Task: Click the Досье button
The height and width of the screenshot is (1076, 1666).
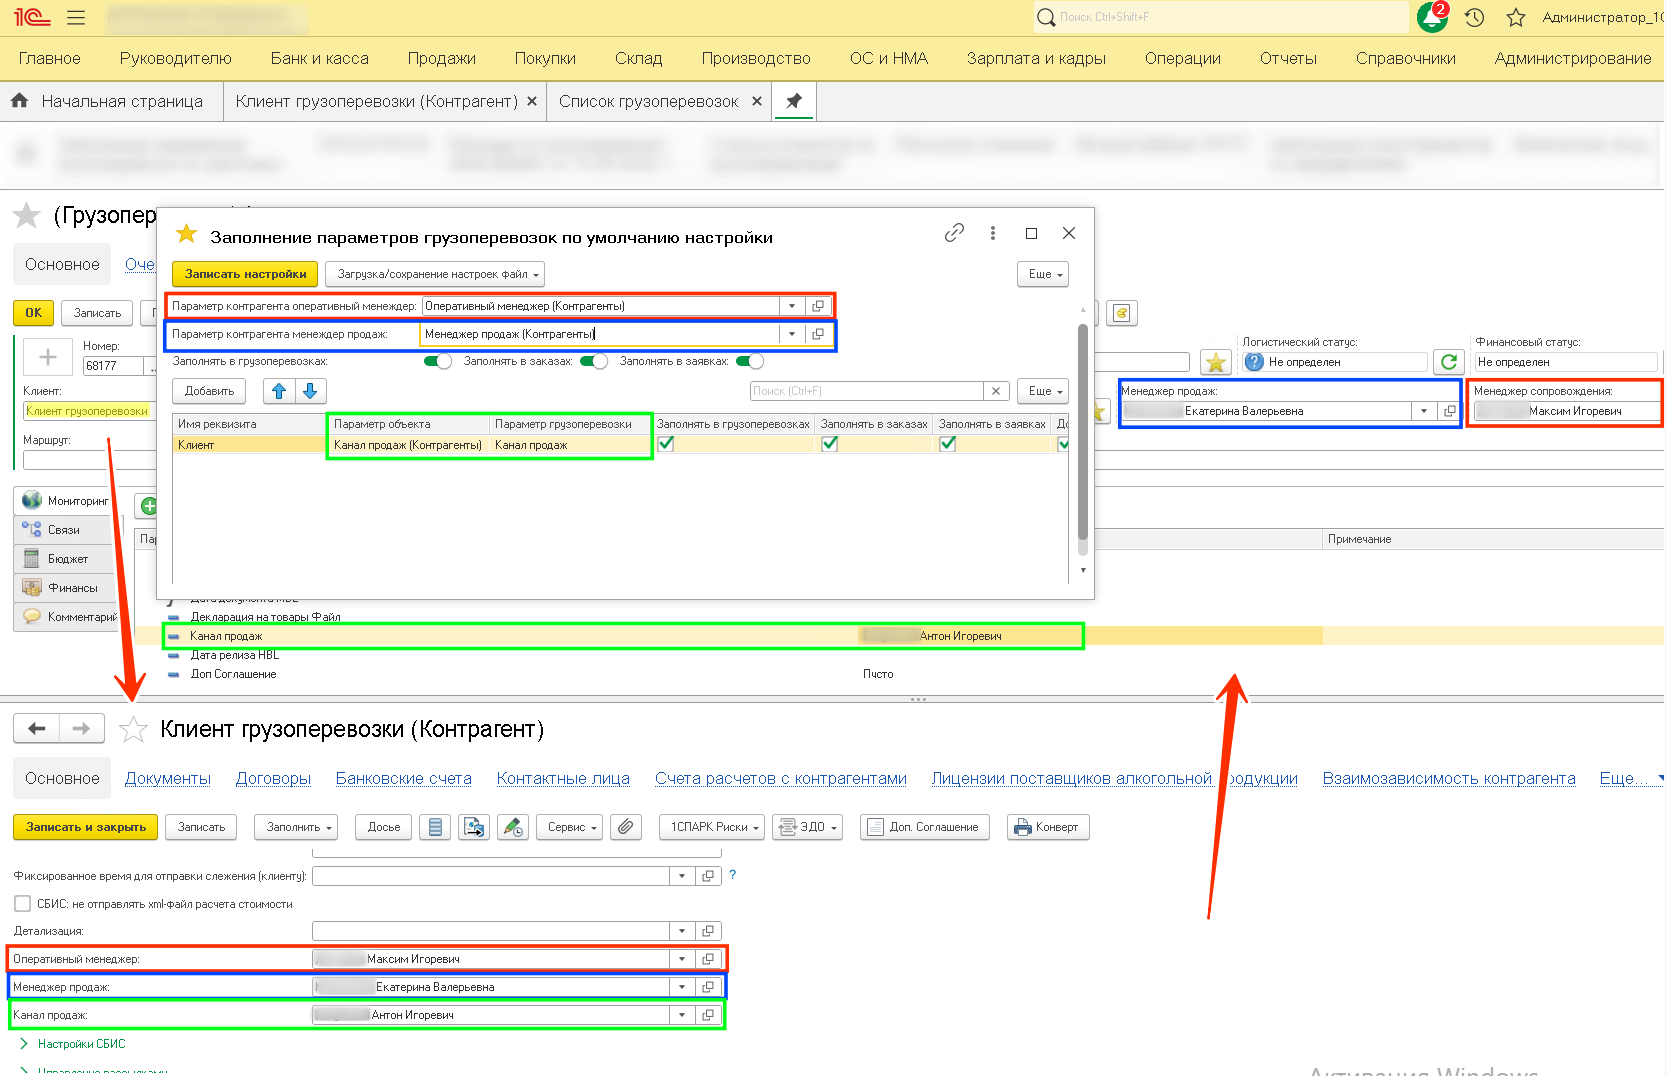Action: [x=384, y=827]
